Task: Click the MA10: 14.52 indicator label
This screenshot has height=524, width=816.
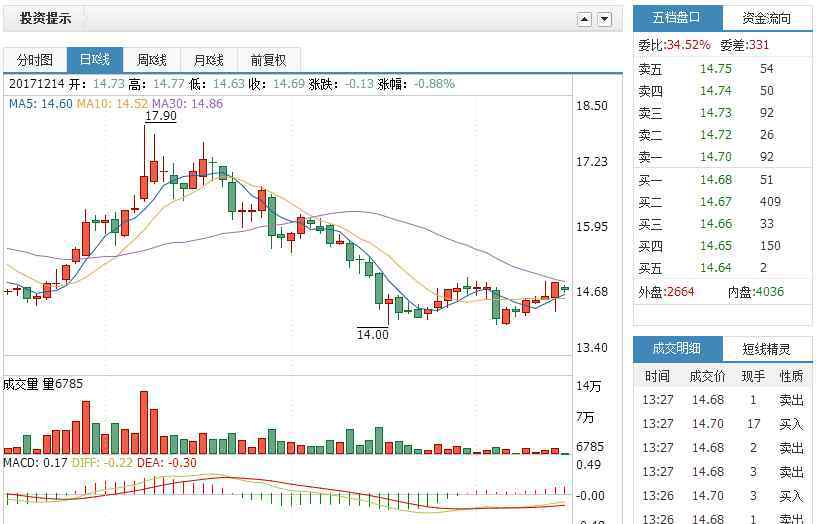Action: point(112,104)
